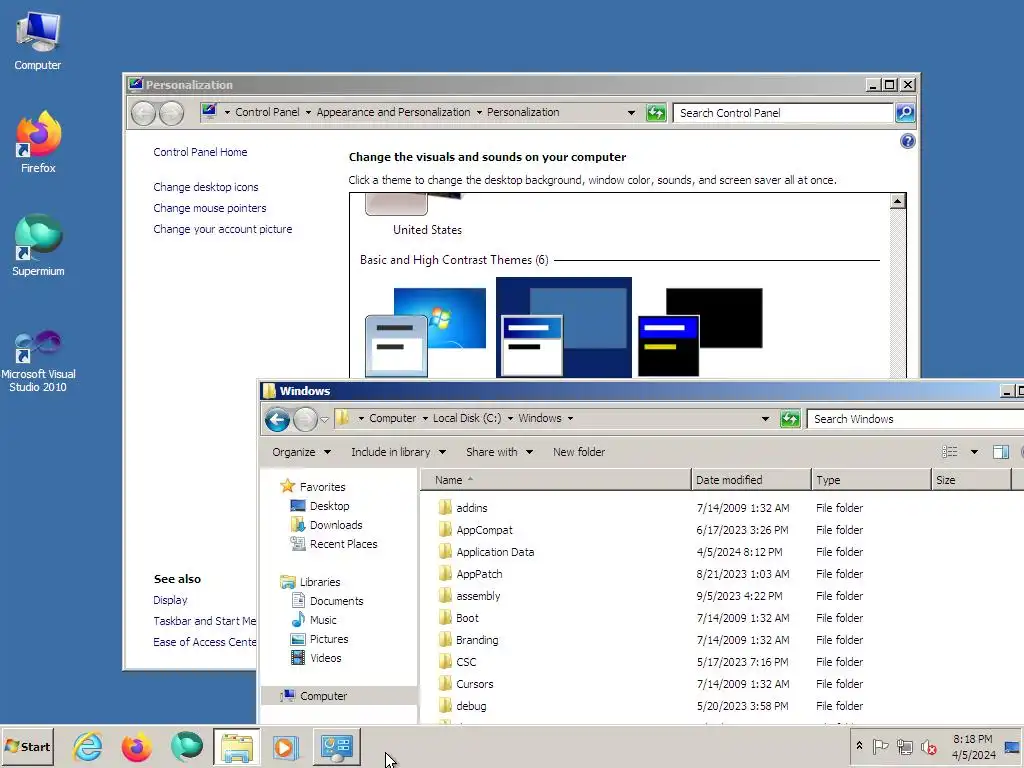Viewport: 1024px width, 768px height.
Task: Open Action Center flag tray icon
Action: (x=880, y=746)
